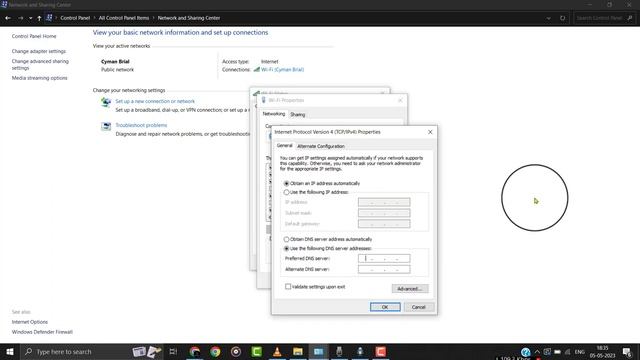The image size is (640, 360).
Task: Open Windows Defender Firewall link
Action: pyautogui.click(x=42, y=332)
